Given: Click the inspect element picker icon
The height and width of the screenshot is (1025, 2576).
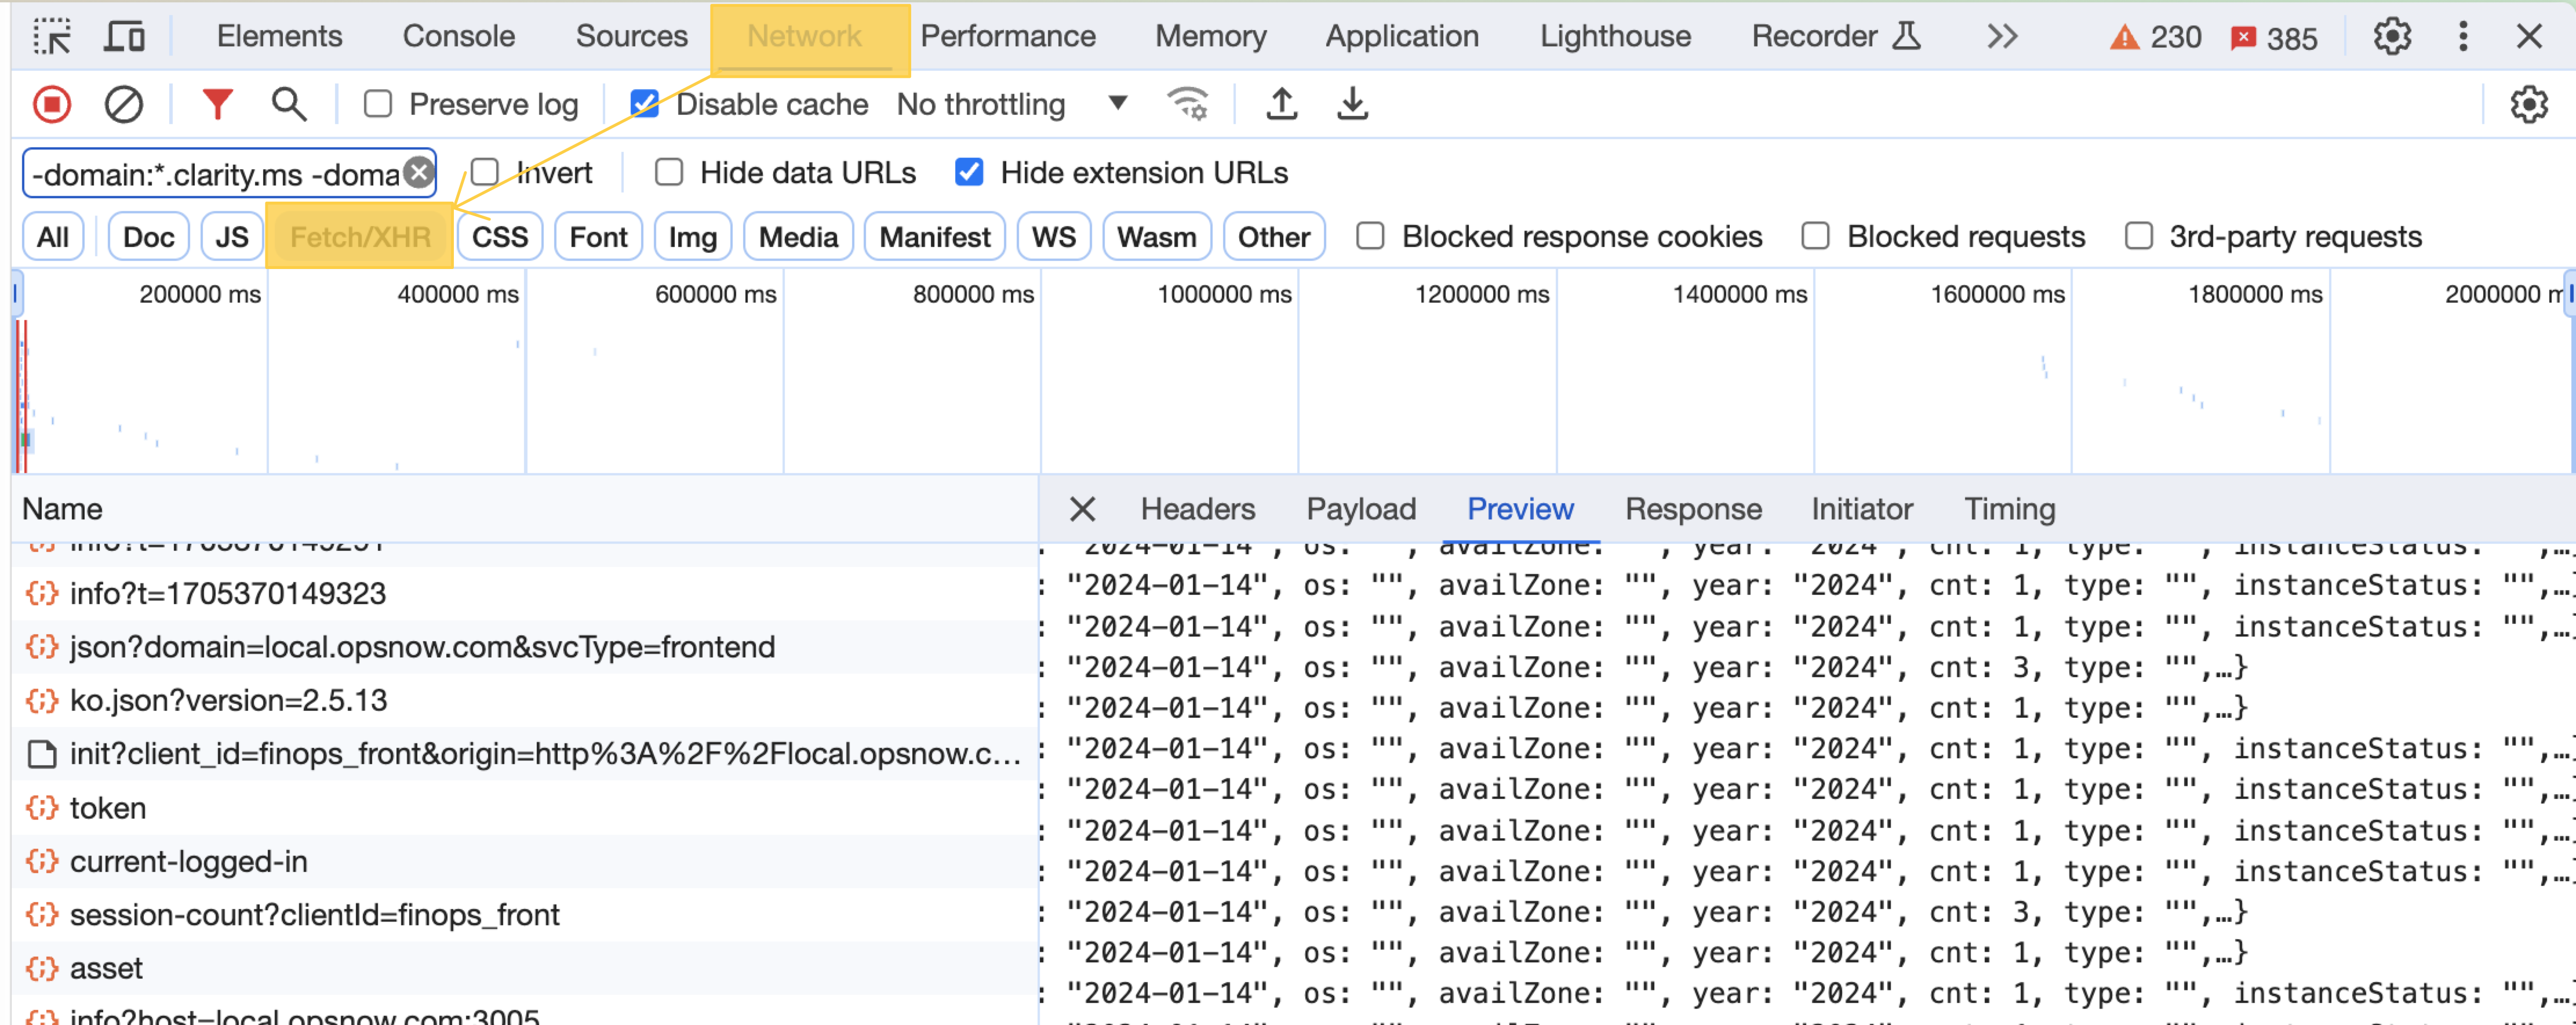Looking at the screenshot, I should 52,37.
